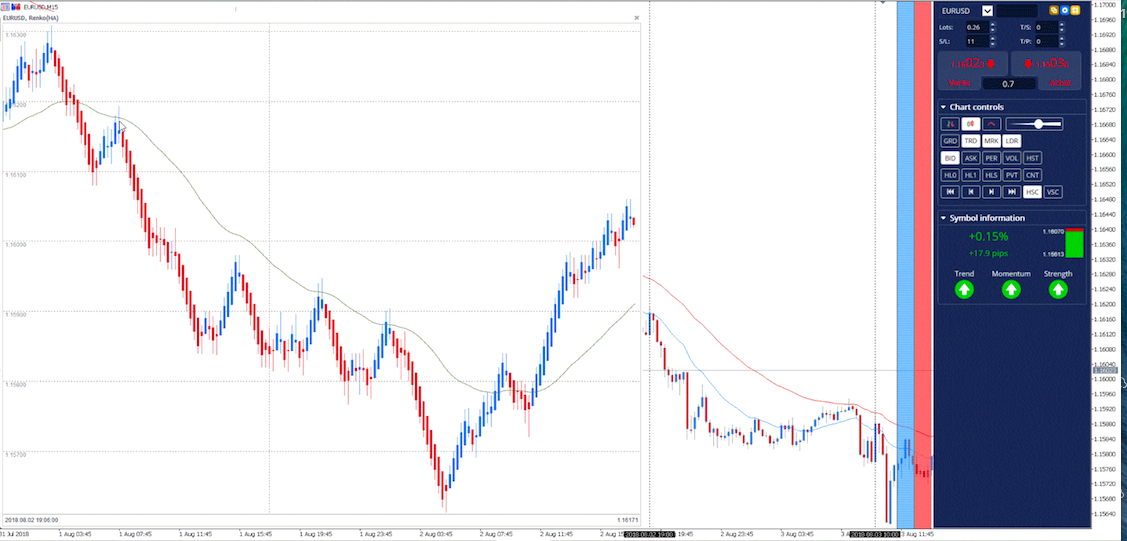Click the 1.16171 value at chart bottom

click(x=627, y=519)
